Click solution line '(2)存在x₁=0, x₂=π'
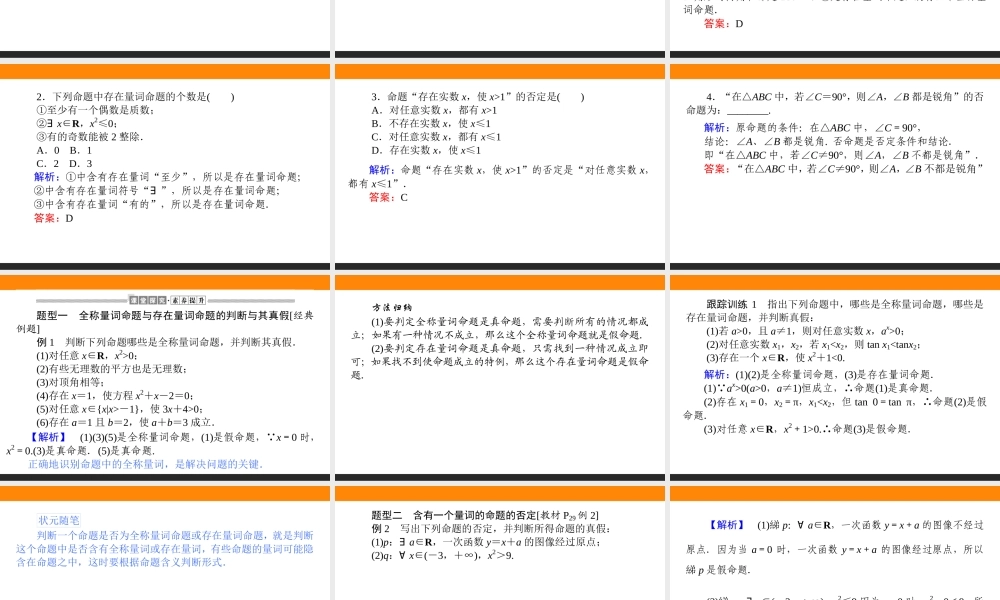The height and width of the screenshot is (600, 1000). (835, 409)
